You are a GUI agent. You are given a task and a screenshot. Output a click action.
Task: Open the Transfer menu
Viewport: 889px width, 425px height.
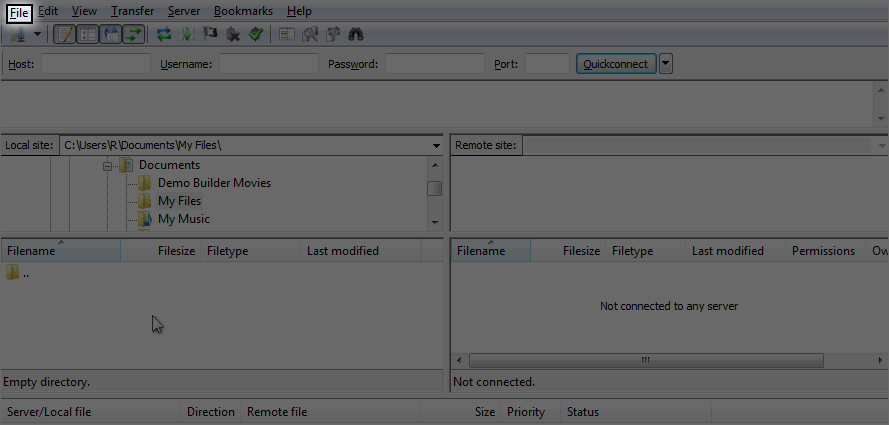pyautogui.click(x=132, y=11)
